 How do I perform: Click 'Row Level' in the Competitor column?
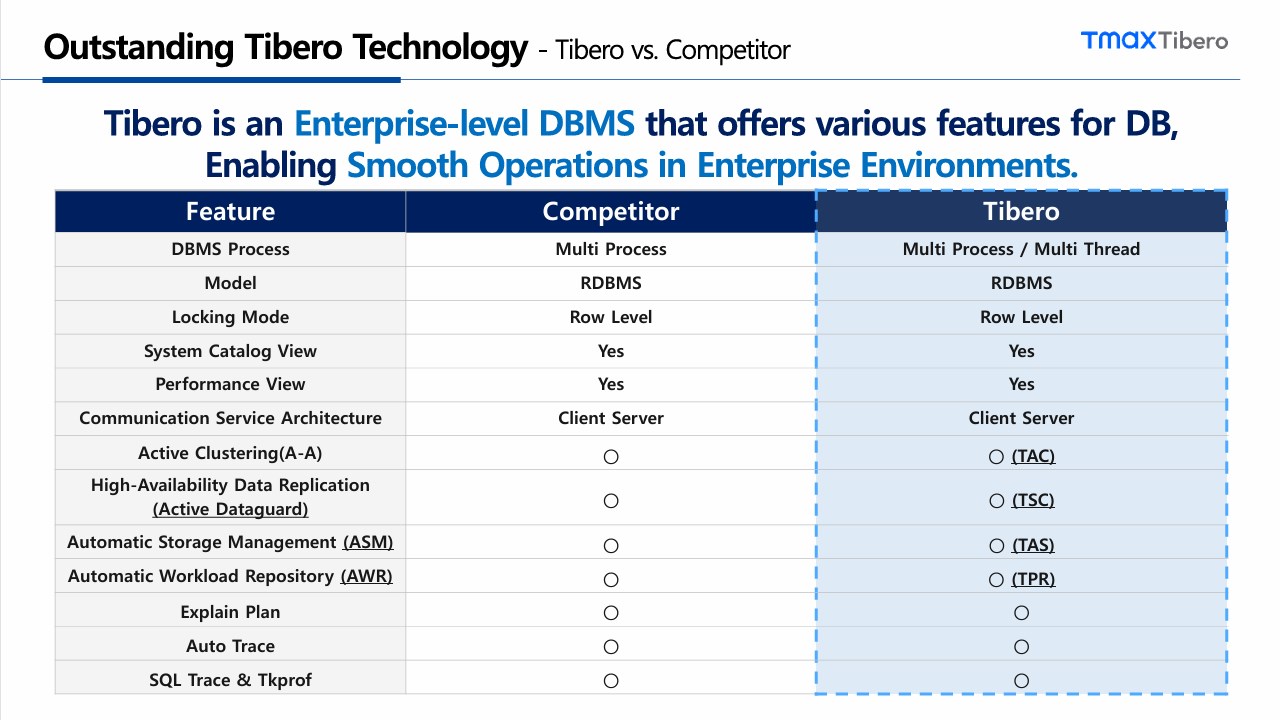point(611,317)
